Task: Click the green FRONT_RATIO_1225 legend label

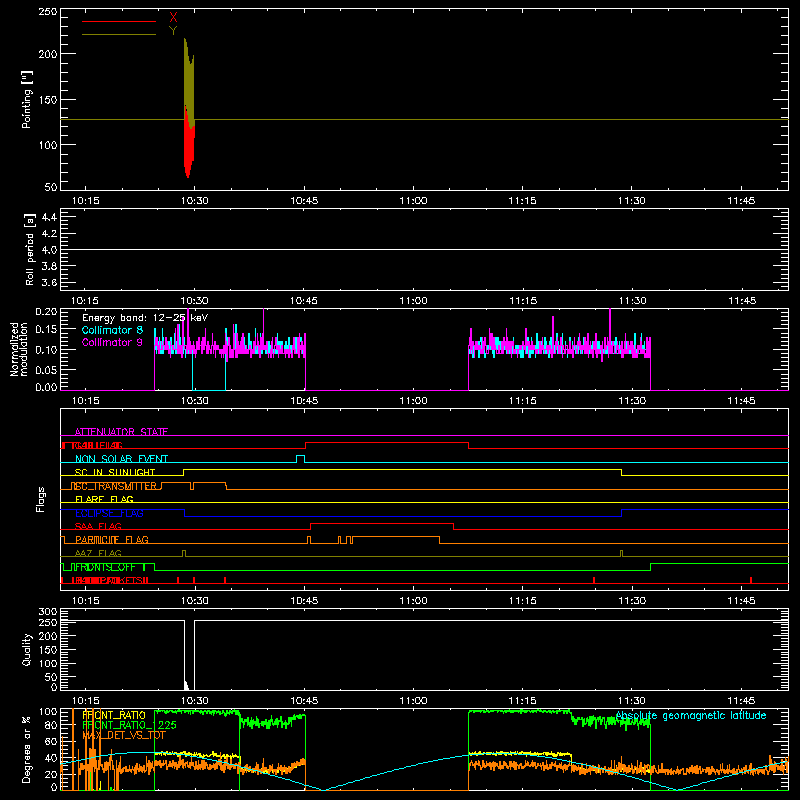Action: point(130,725)
